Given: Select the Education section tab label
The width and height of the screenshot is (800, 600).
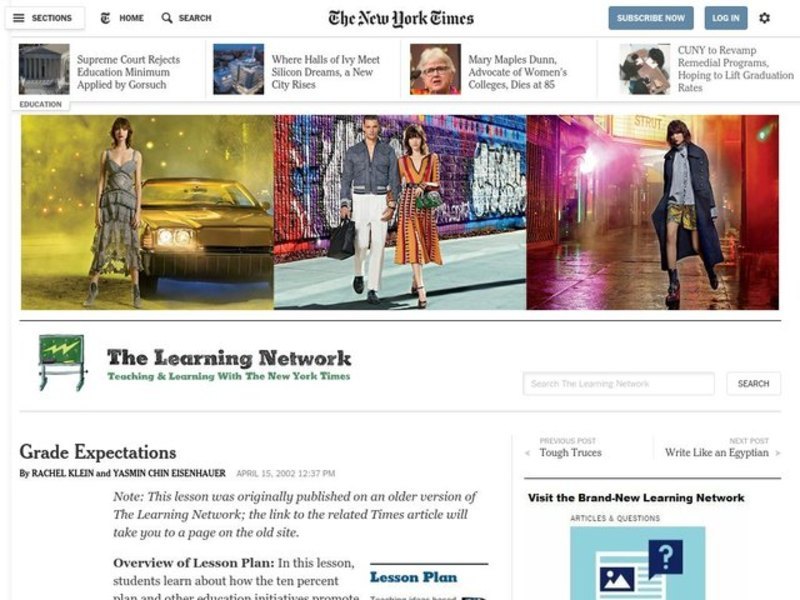Looking at the screenshot, I should [40, 104].
